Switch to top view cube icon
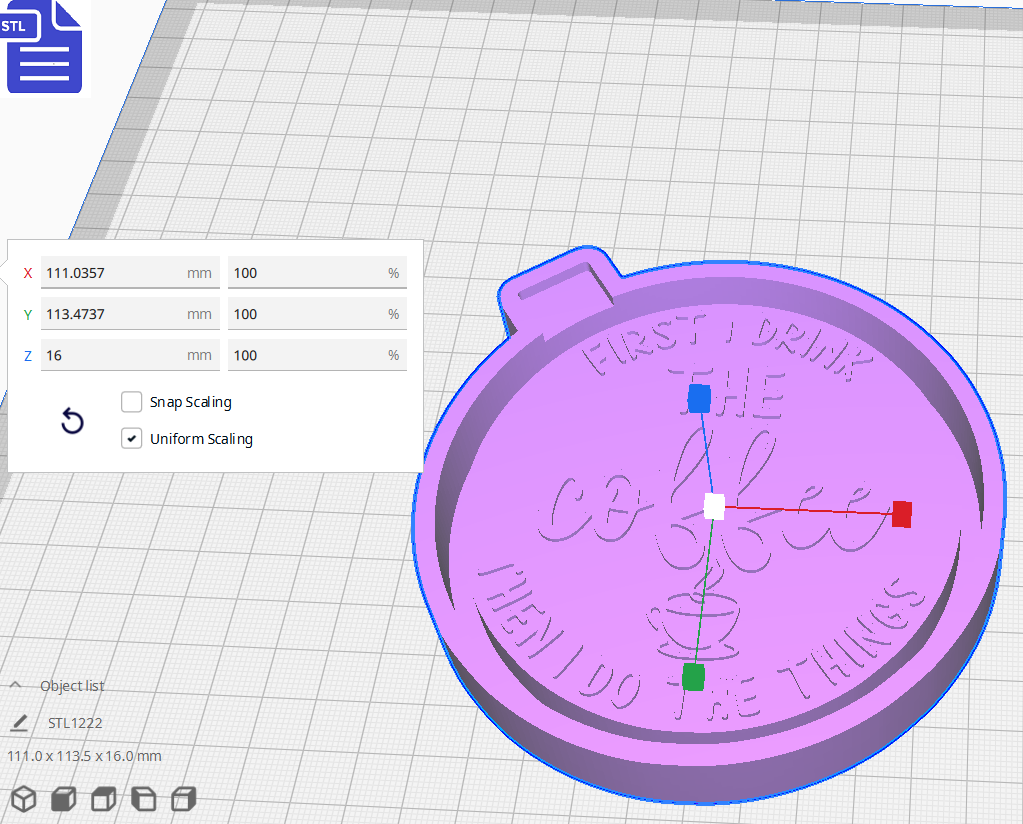The image size is (1023, 824). 102,799
